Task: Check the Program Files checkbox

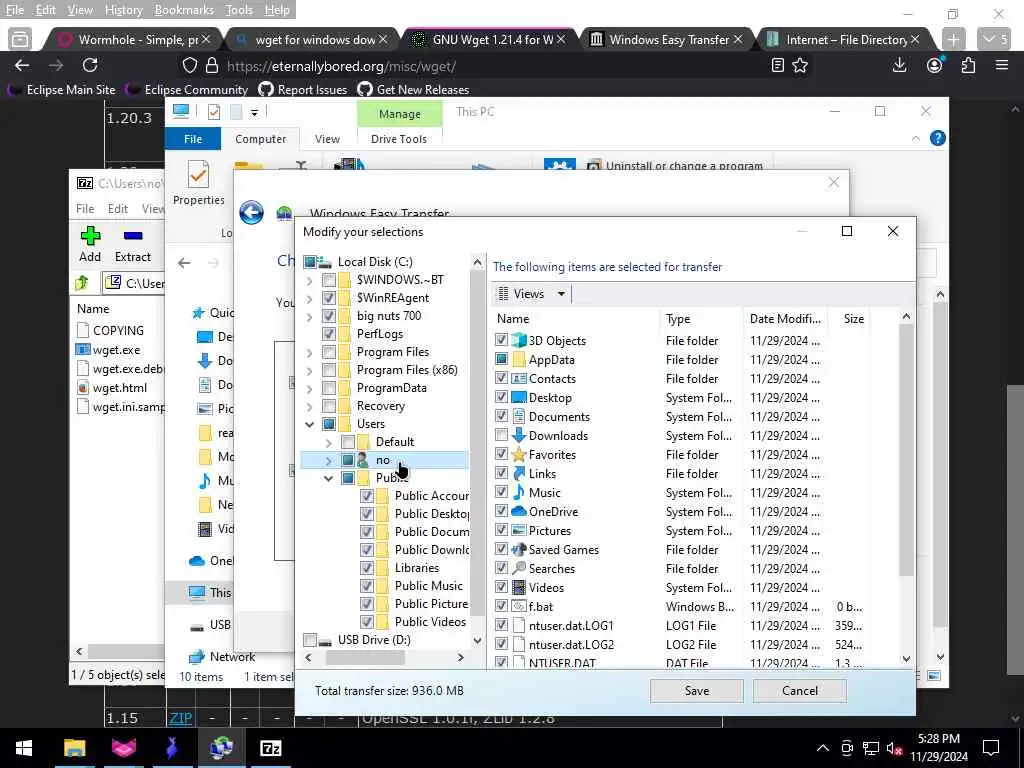Action: [x=329, y=352]
